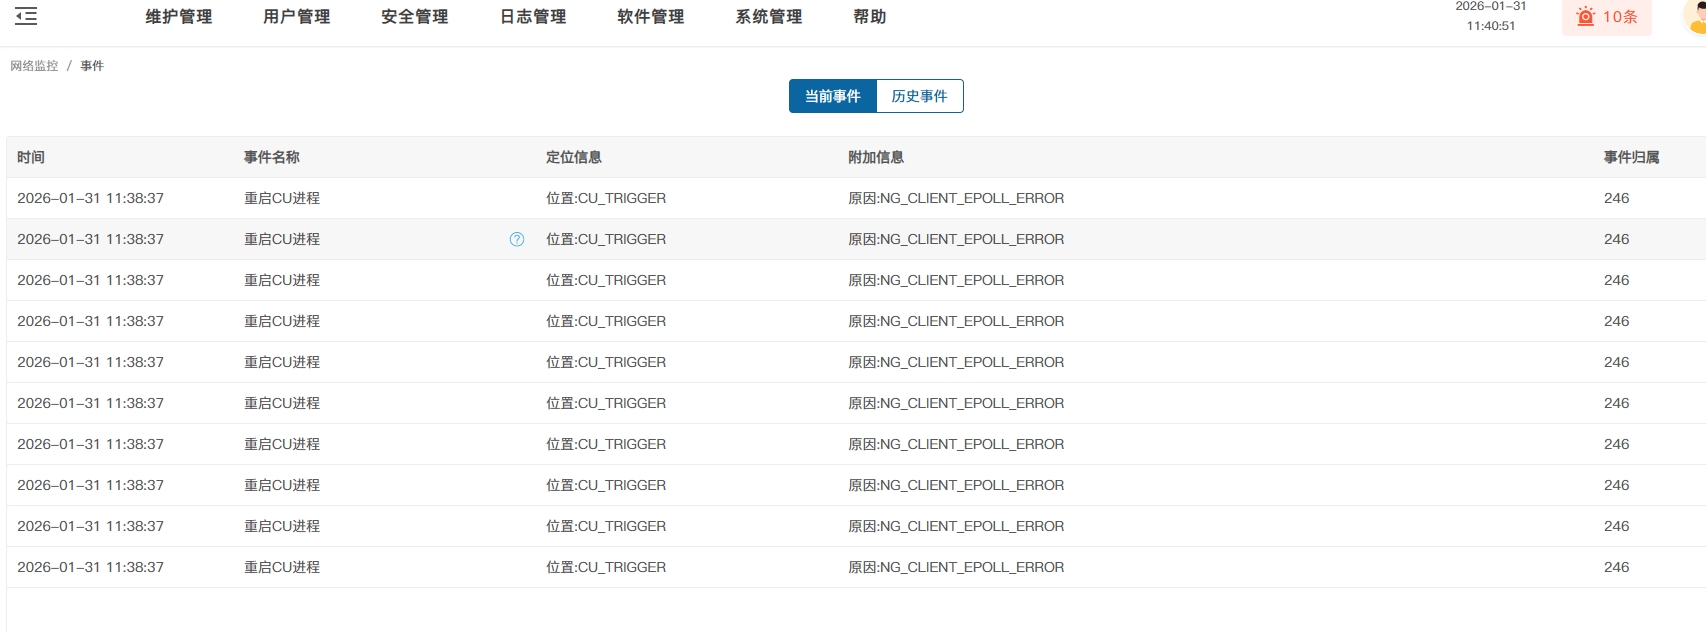Click the 时间 column header

pyautogui.click(x=31, y=157)
